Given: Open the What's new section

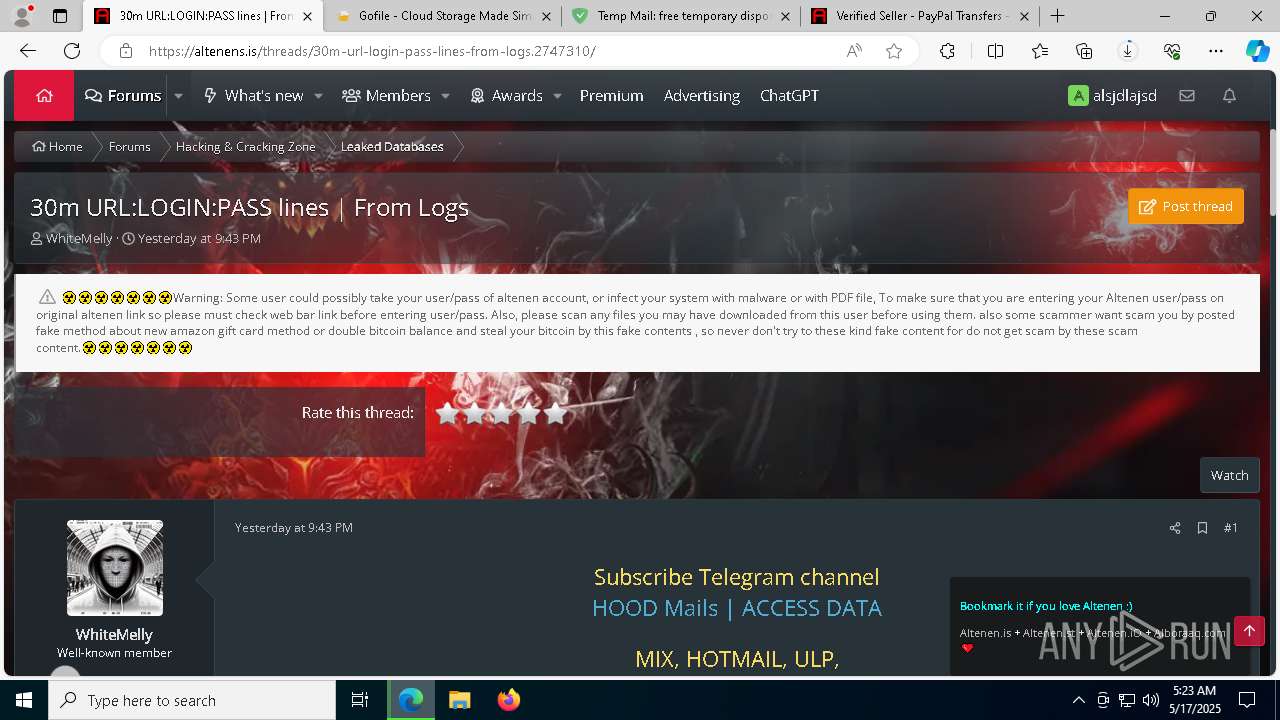Looking at the screenshot, I should [x=253, y=96].
